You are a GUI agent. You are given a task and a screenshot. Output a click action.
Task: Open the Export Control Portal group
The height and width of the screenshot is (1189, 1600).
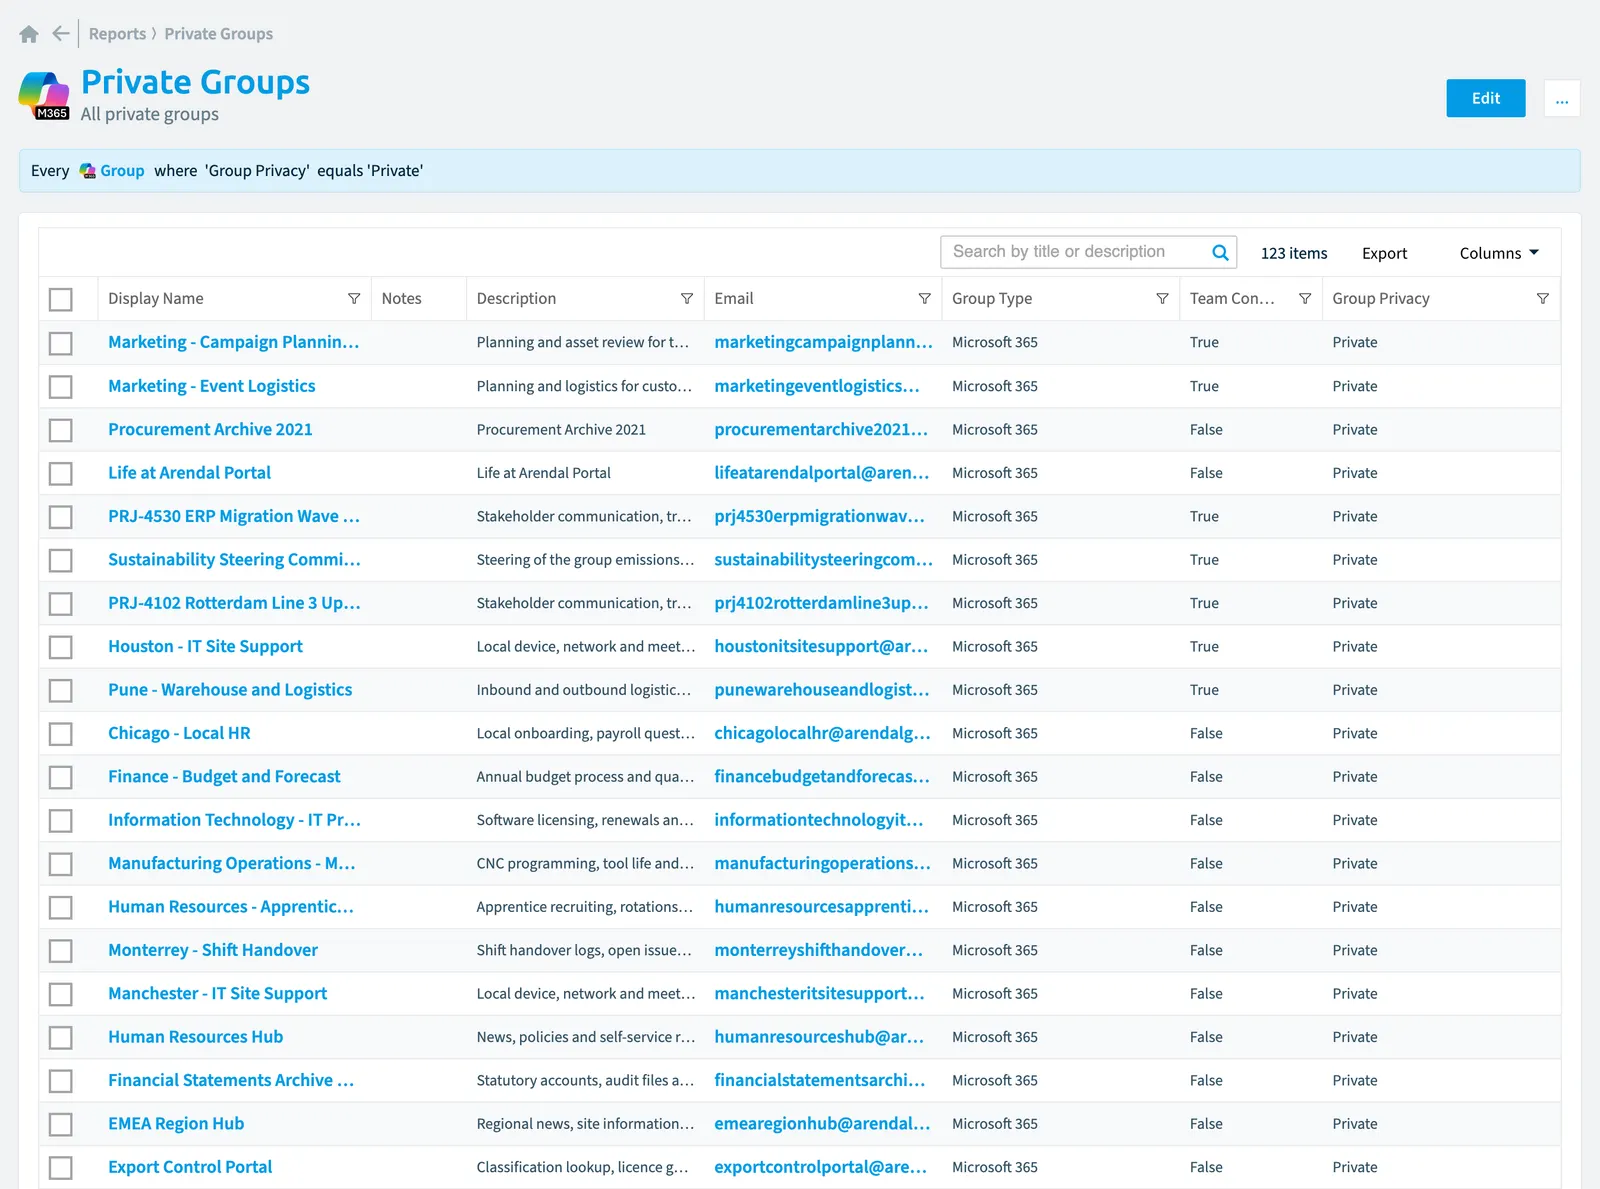pos(190,1167)
